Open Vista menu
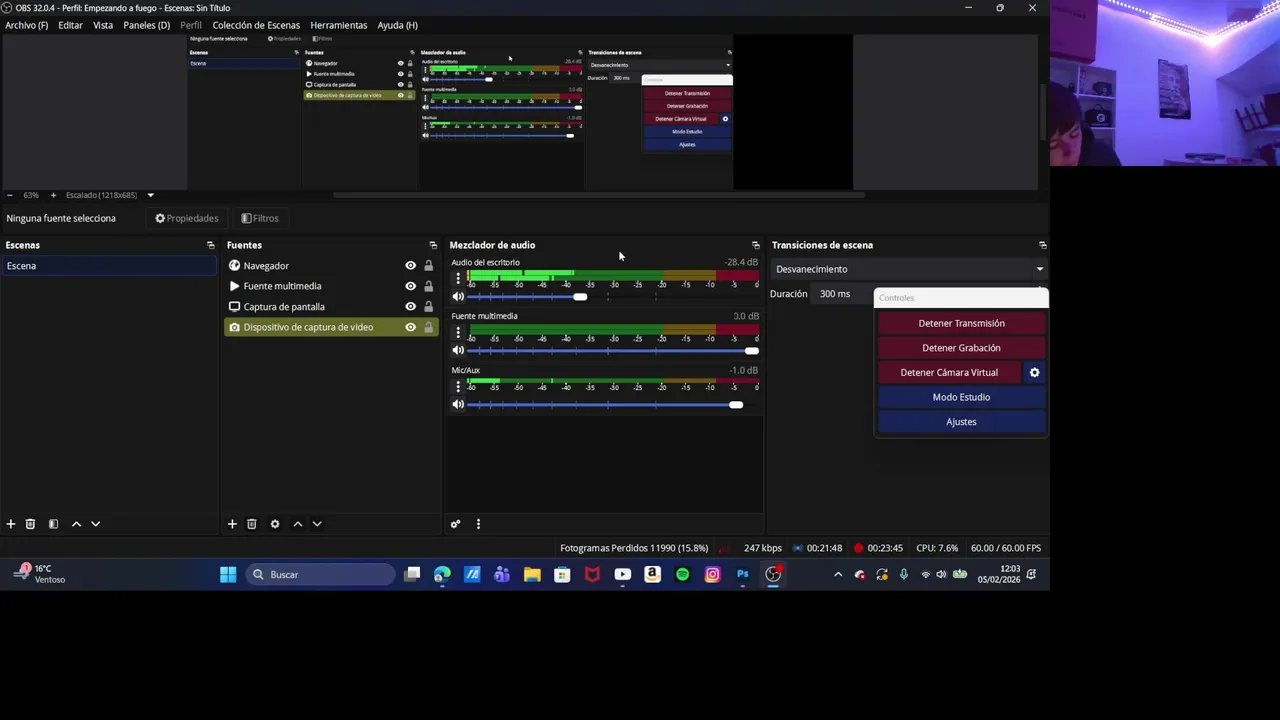Viewport: 1280px width, 720px height. pos(103,25)
